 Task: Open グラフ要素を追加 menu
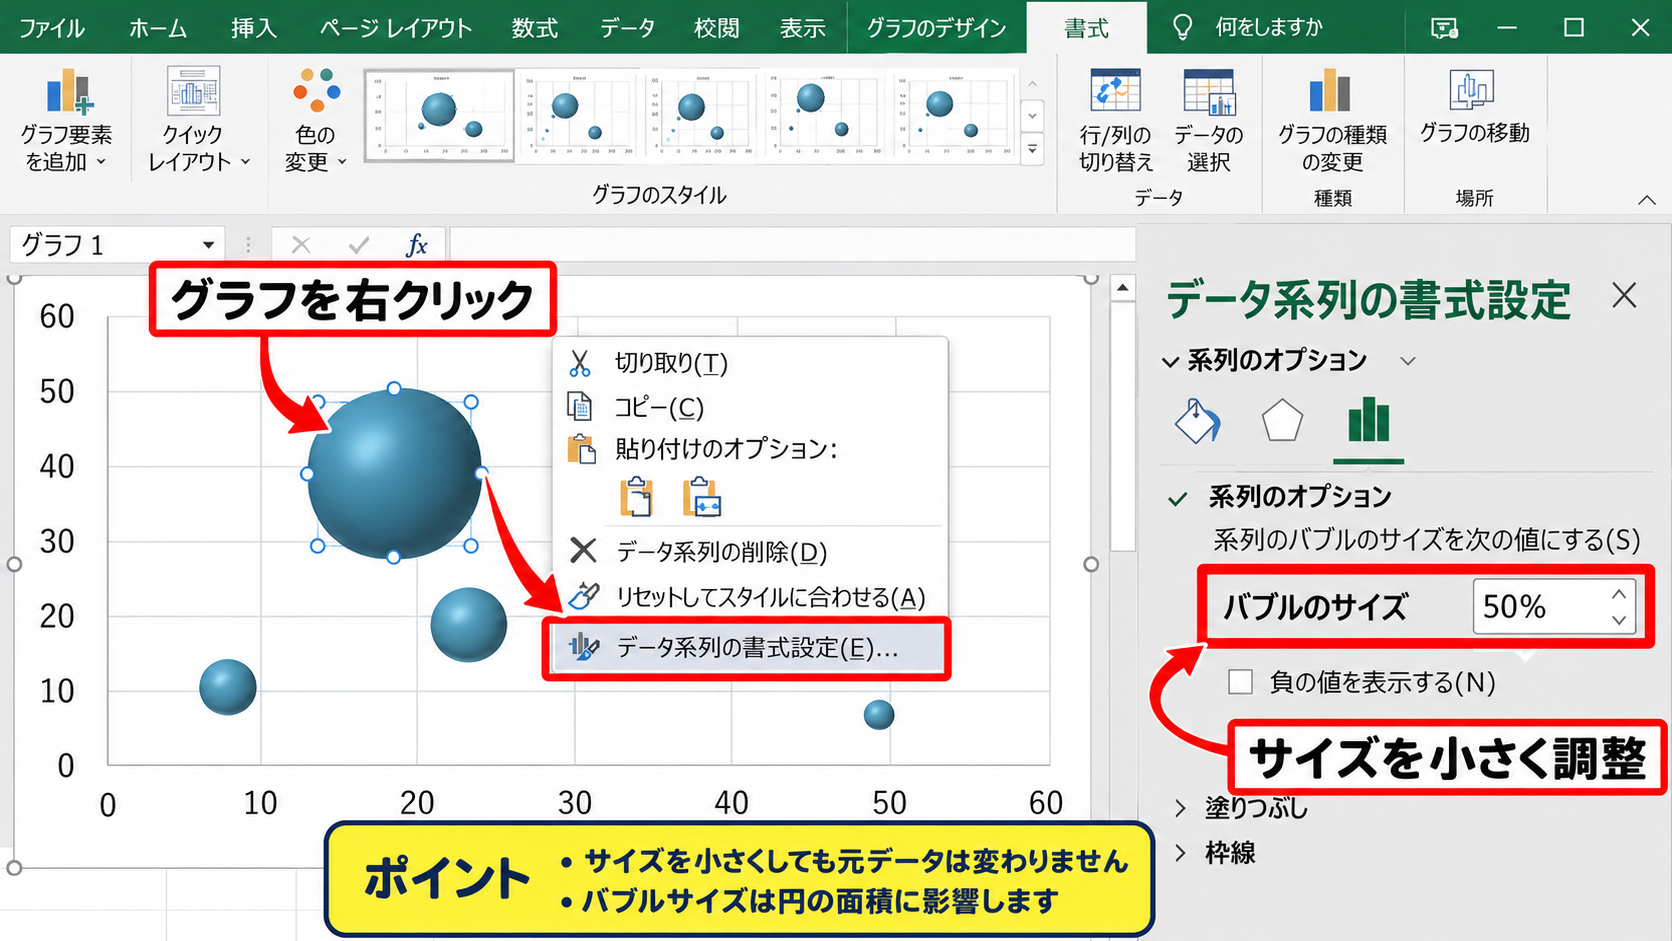[66, 119]
